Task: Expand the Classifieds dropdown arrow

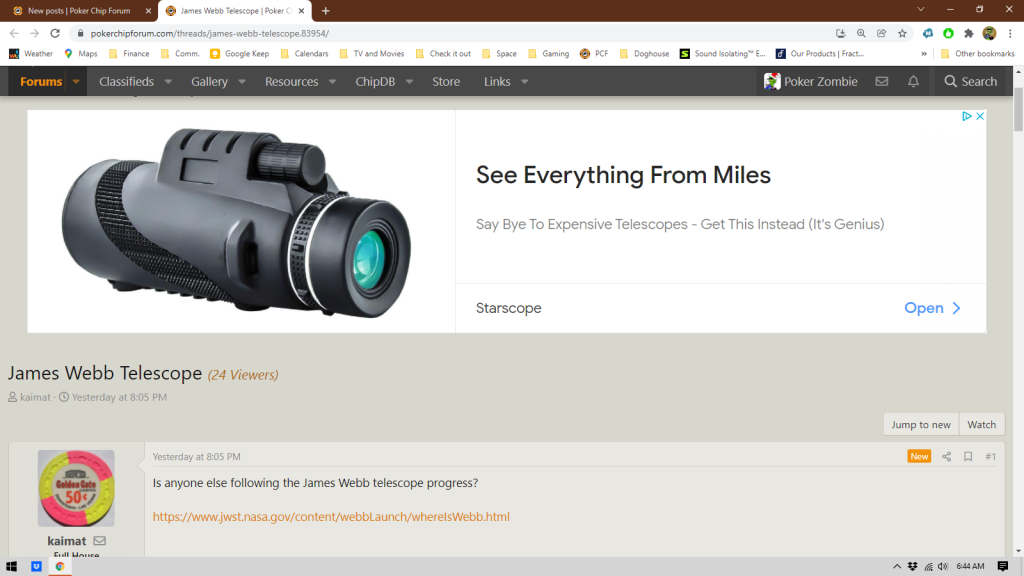Action: click(168, 82)
